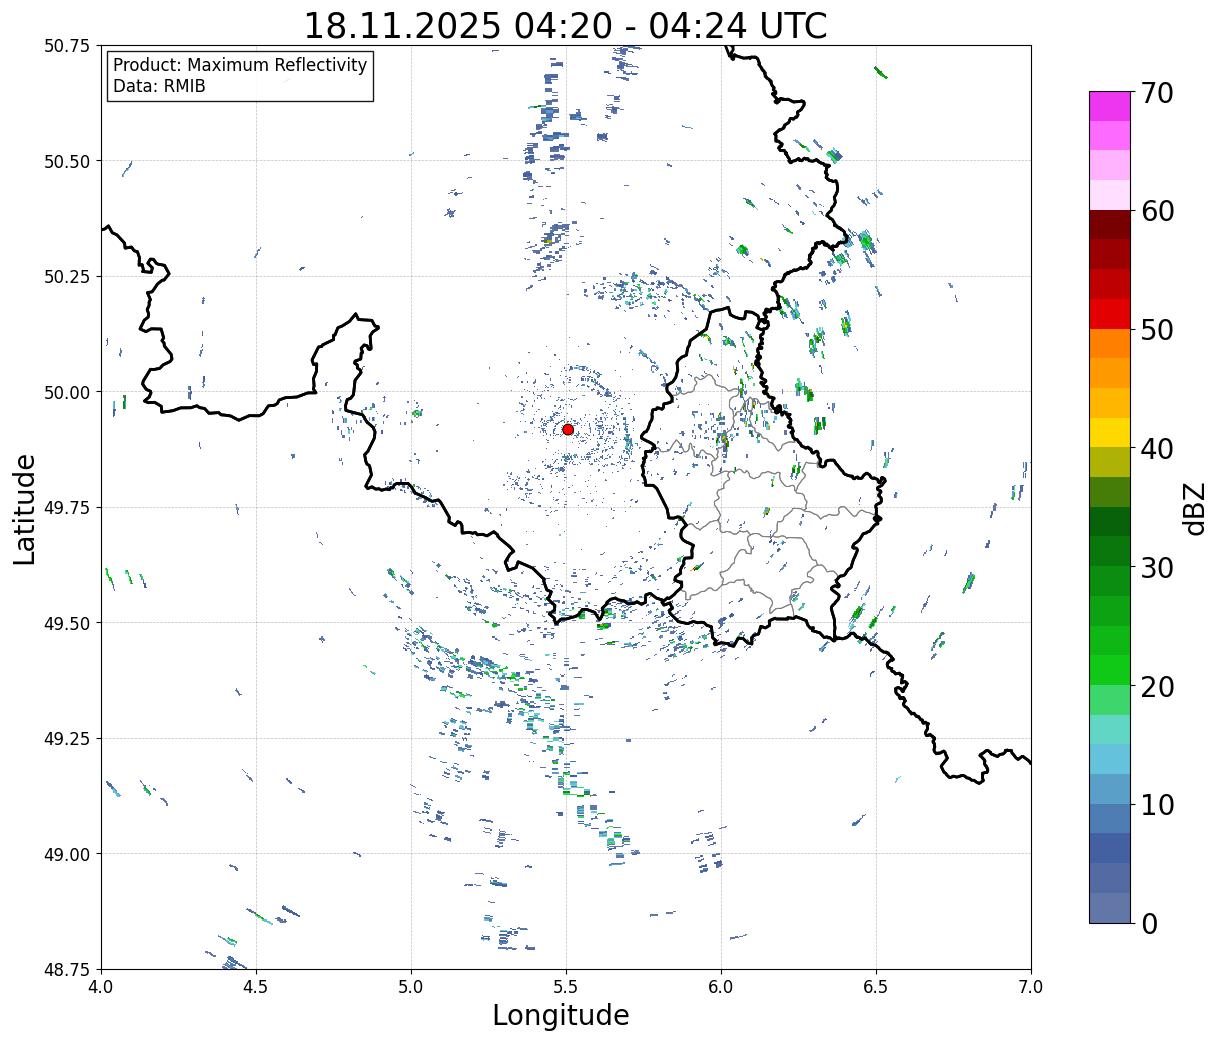The image size is (1219, 1040).
Task: Click the latitude tick label 49.50
Action: coord(67,623)
